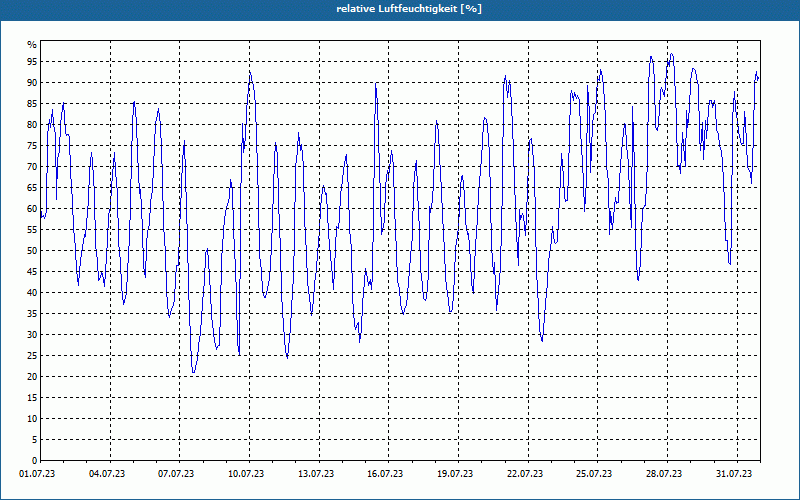Click the y-axis value 65
Image resolution: width=800 pixels, height=500 pixels.
(32, 188)
